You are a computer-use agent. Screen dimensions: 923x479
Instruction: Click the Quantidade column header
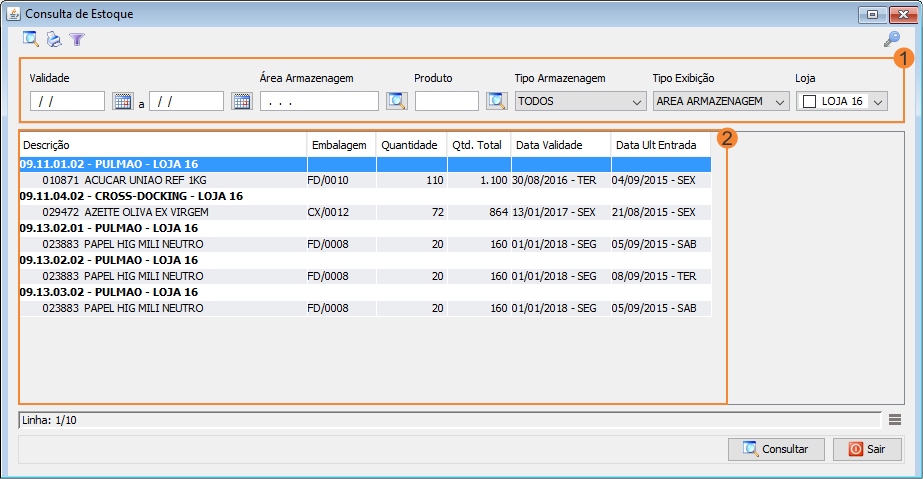[x=411, y=145]
